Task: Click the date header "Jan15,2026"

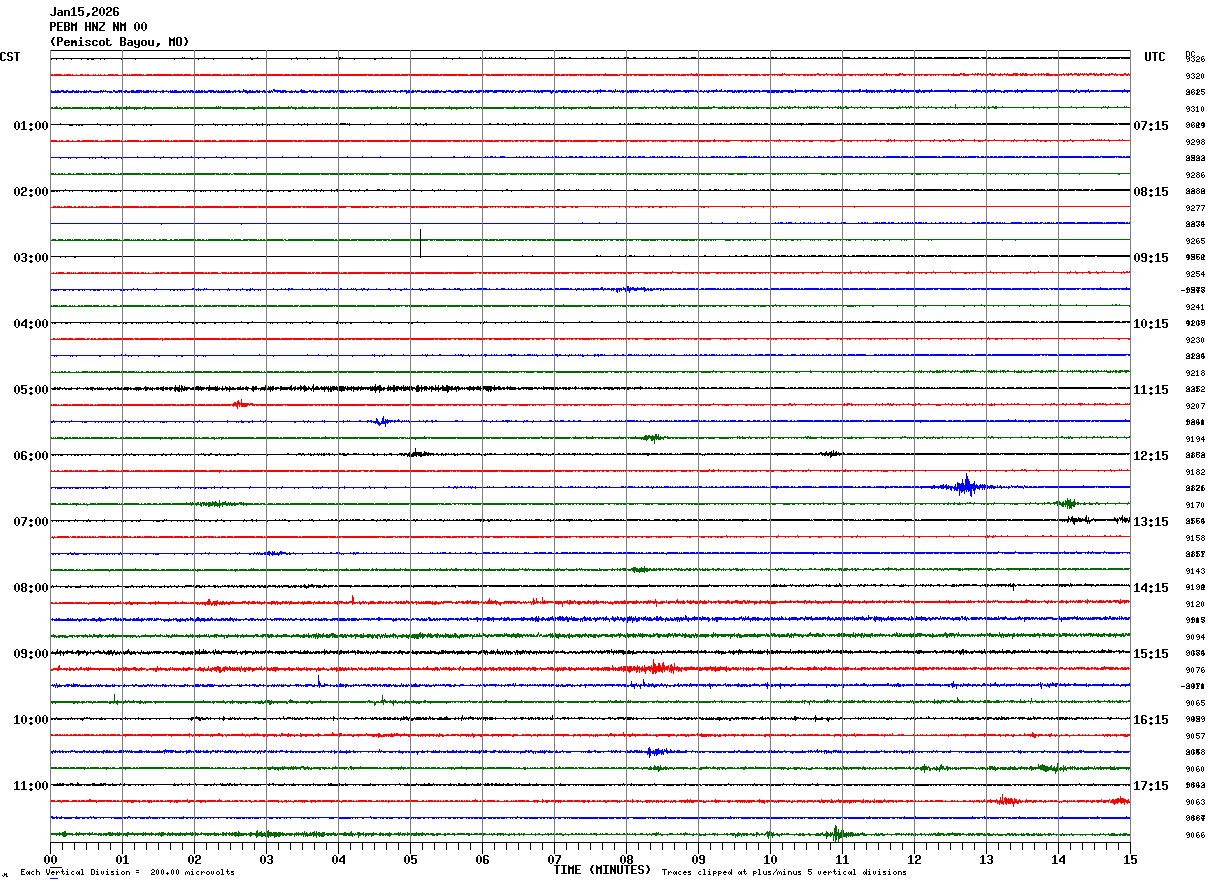Action: pos(84,12)
